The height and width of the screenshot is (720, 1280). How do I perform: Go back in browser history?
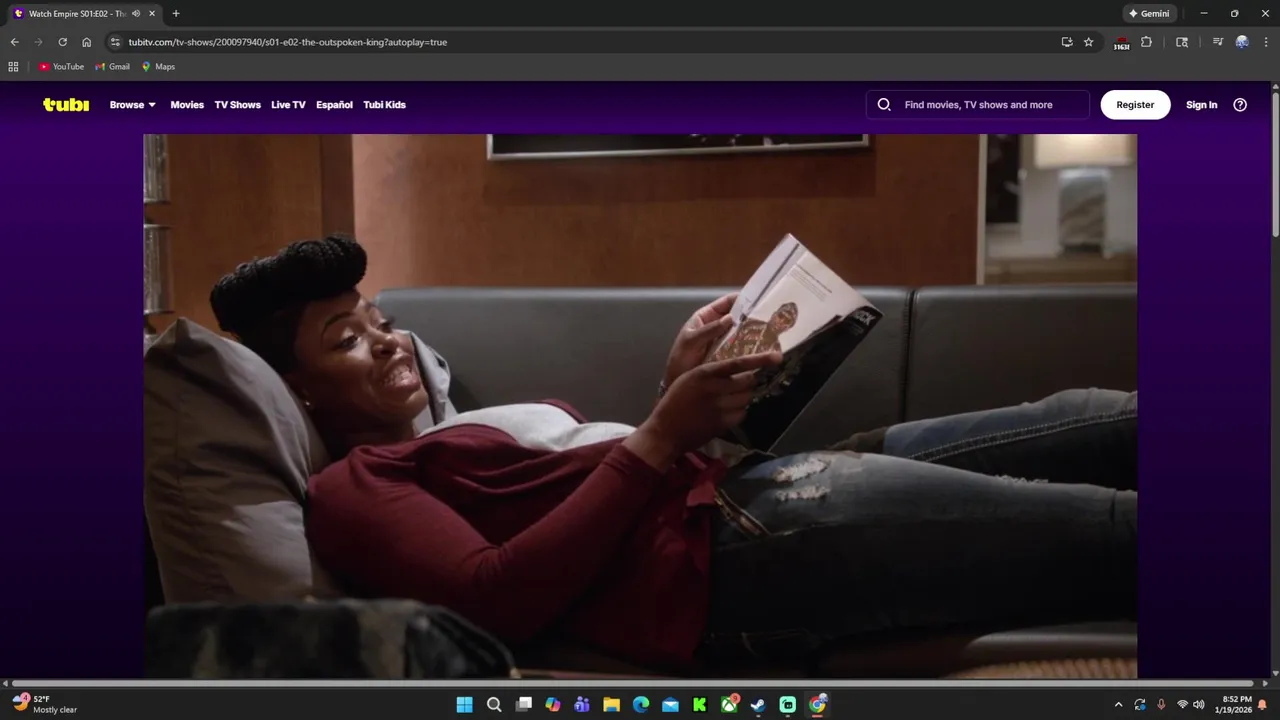14,42
